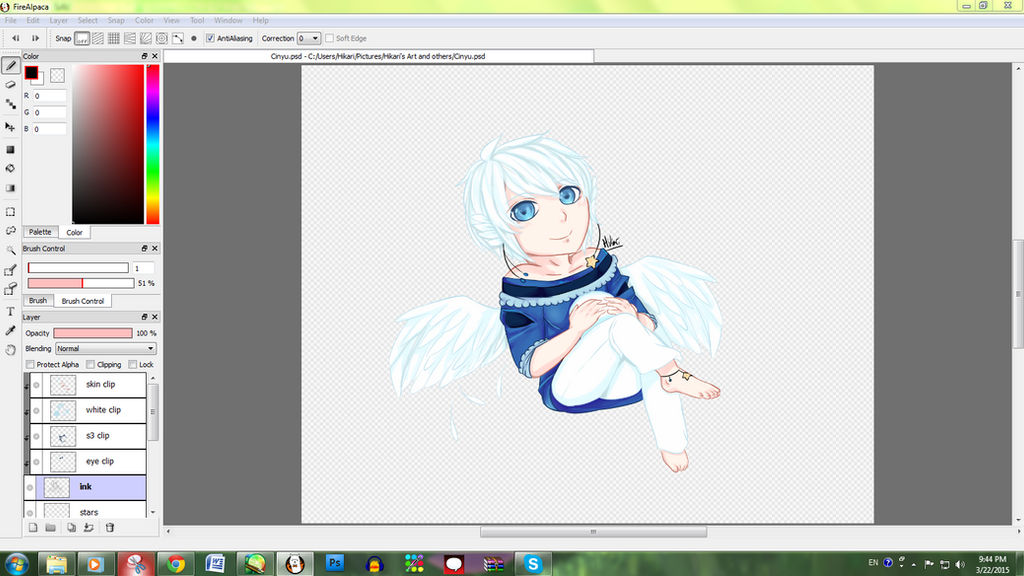Click the foreground black color swatch

[x=31, y=72]
